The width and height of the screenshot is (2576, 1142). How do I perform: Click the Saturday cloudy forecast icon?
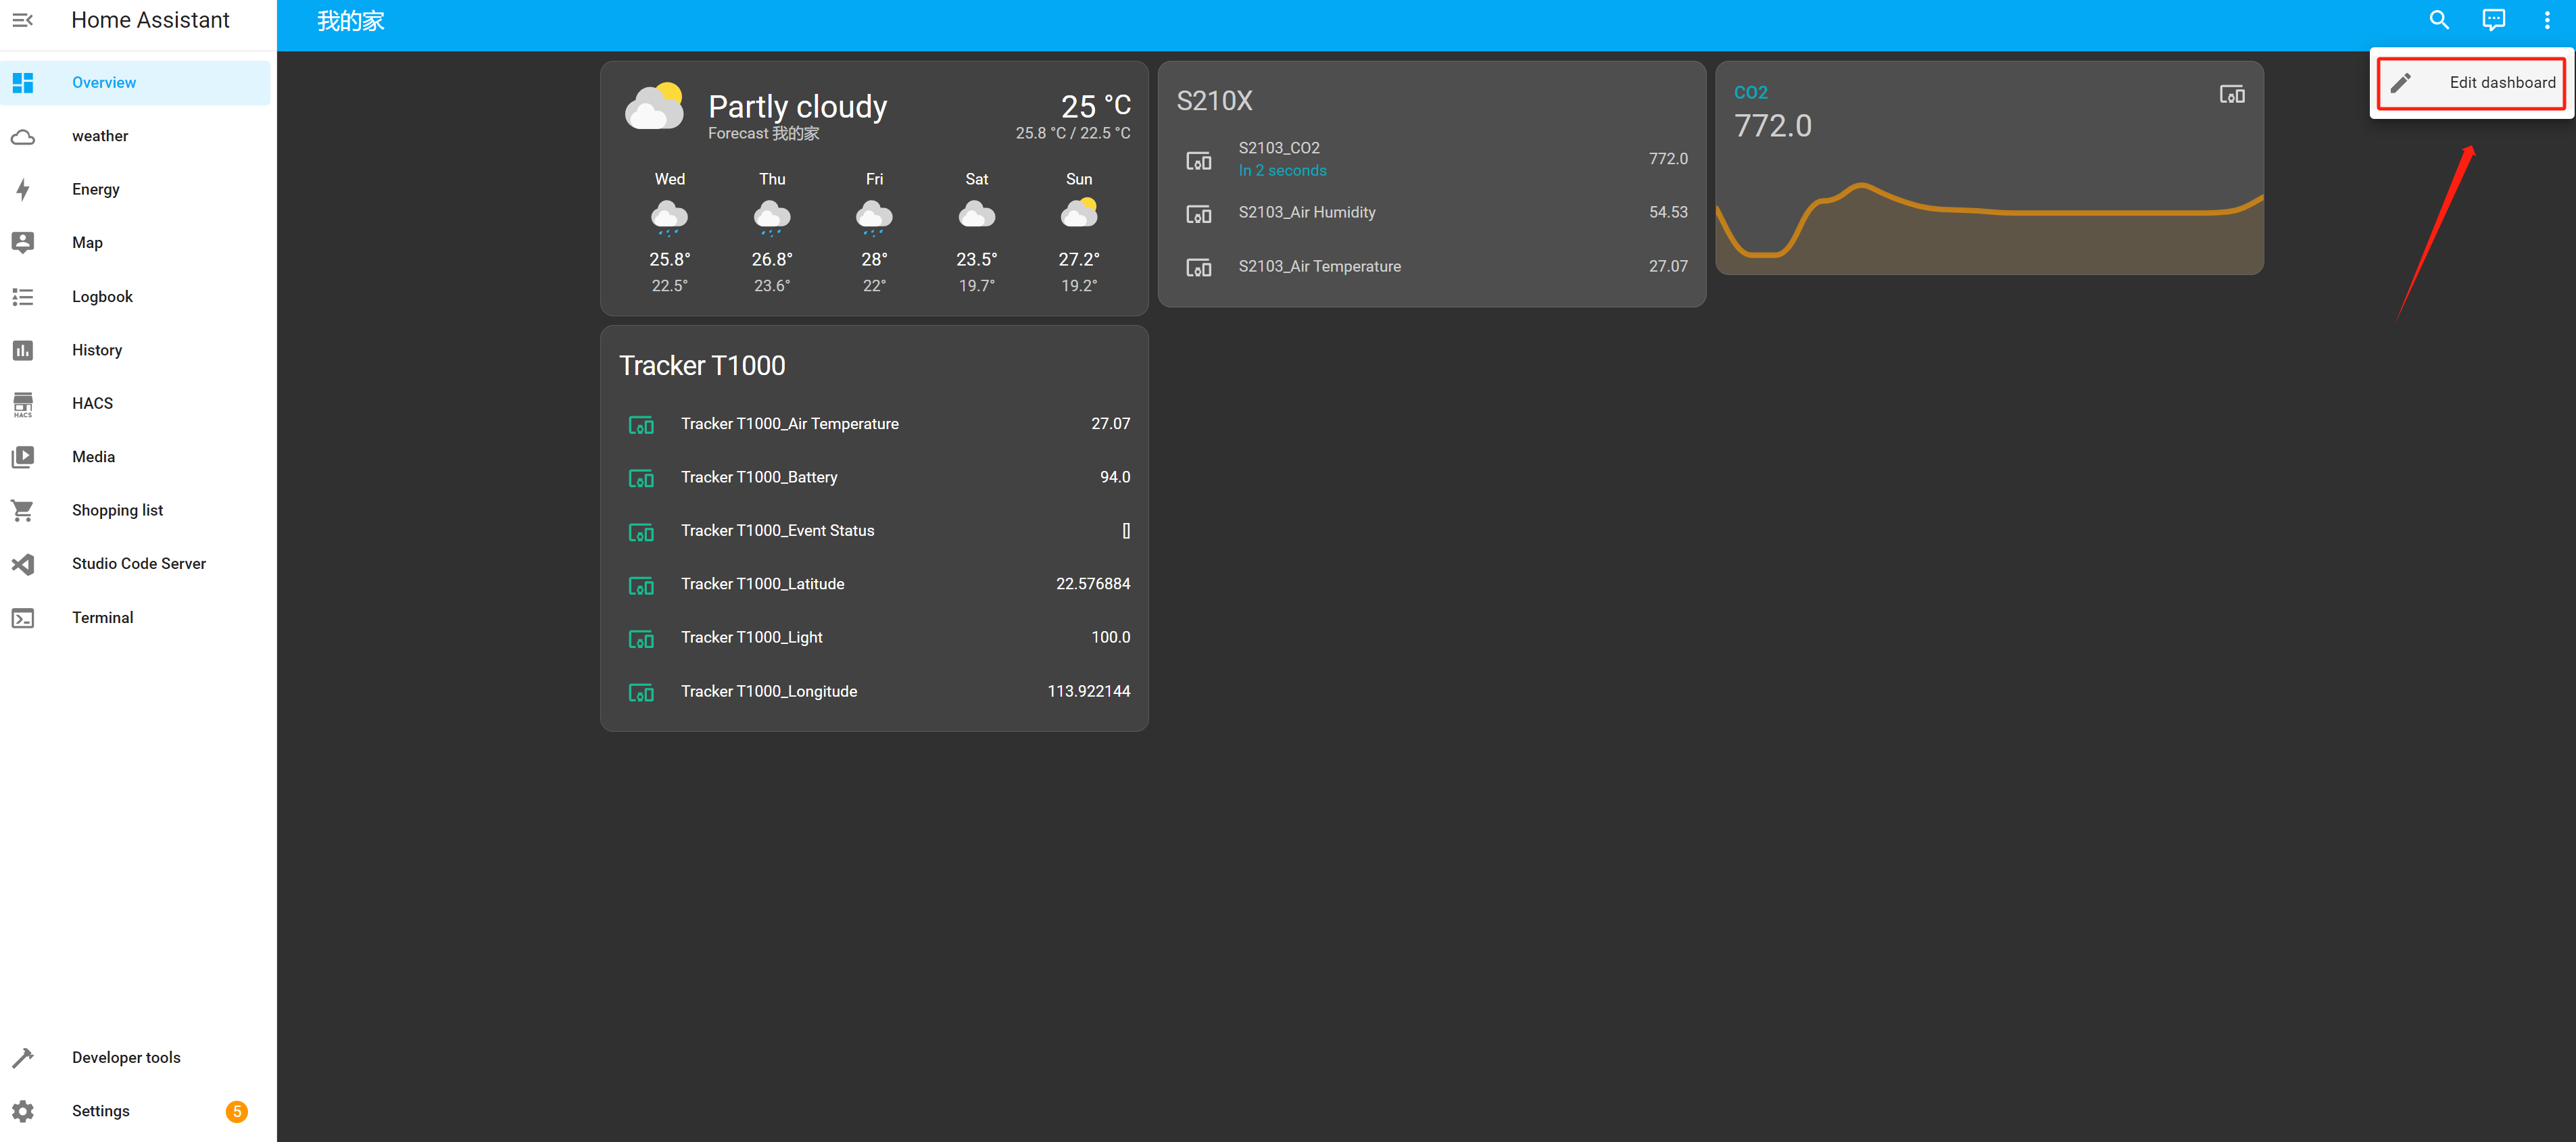[977, 214]
